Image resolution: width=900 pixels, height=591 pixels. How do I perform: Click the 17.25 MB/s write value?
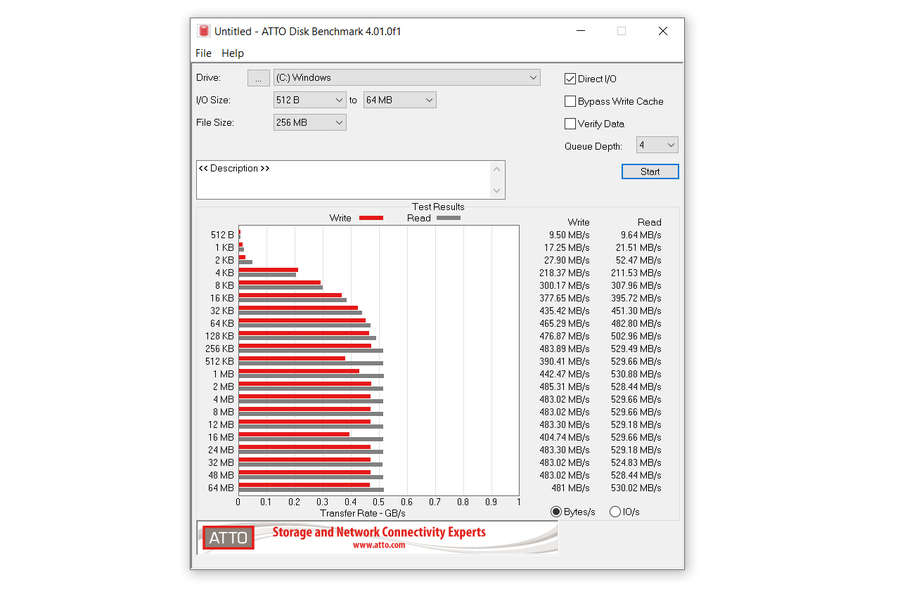pos(567,248)
